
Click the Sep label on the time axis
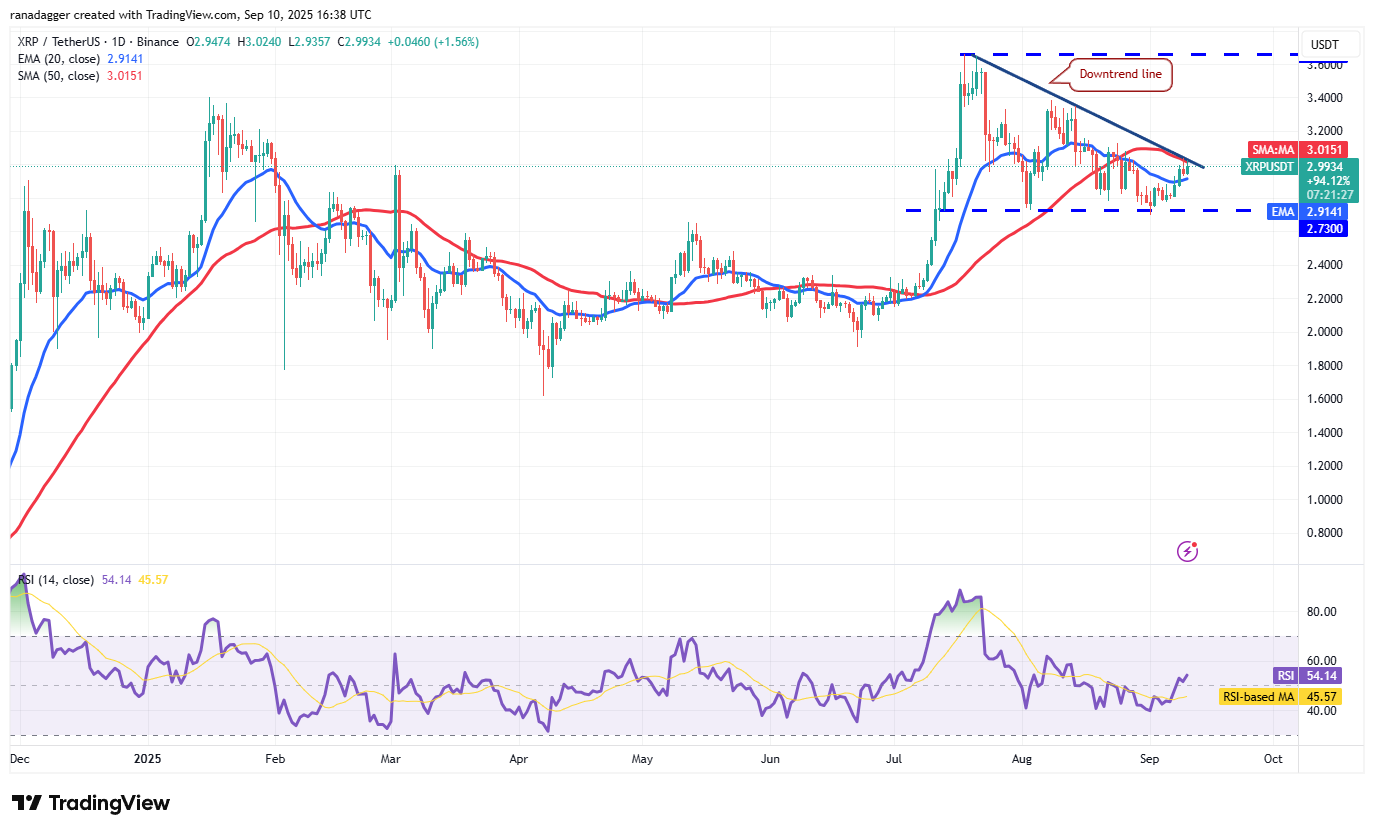pyautogui.click(x=1149, y=759)
